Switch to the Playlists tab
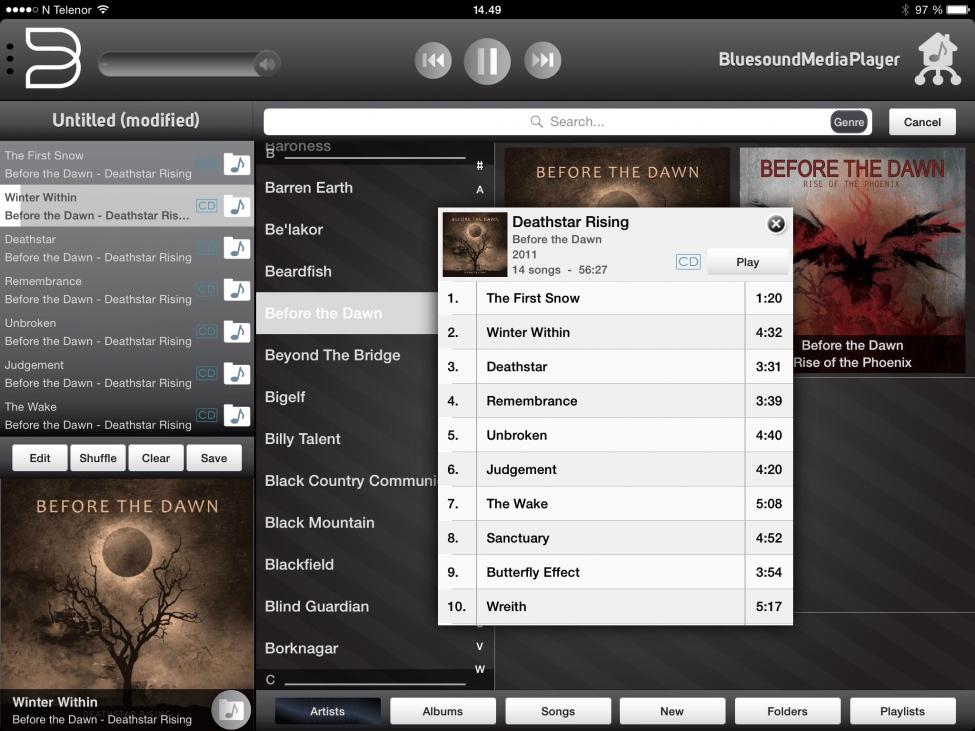This screenshot has height=731, width=975. (x=902, y=711)
